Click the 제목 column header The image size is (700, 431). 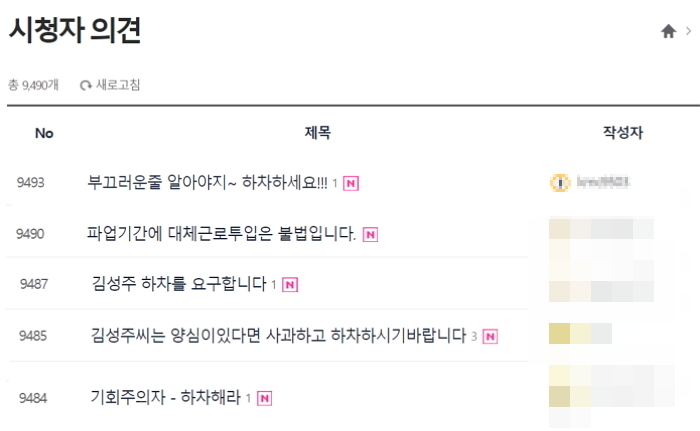pyautogui.click(x=317, y=133)
